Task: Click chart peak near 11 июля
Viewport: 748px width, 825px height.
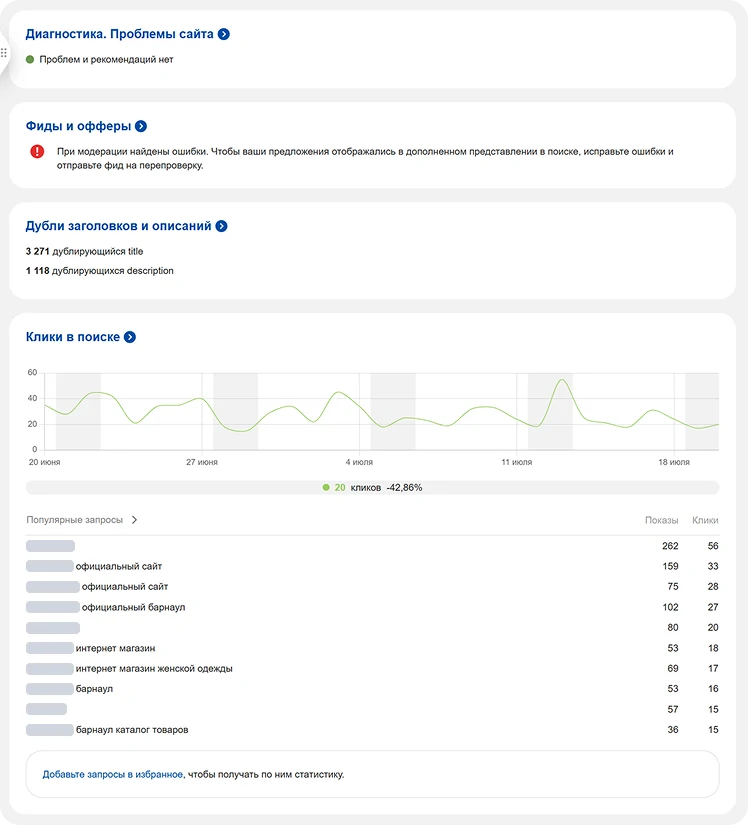Action: tap(562, 380)
